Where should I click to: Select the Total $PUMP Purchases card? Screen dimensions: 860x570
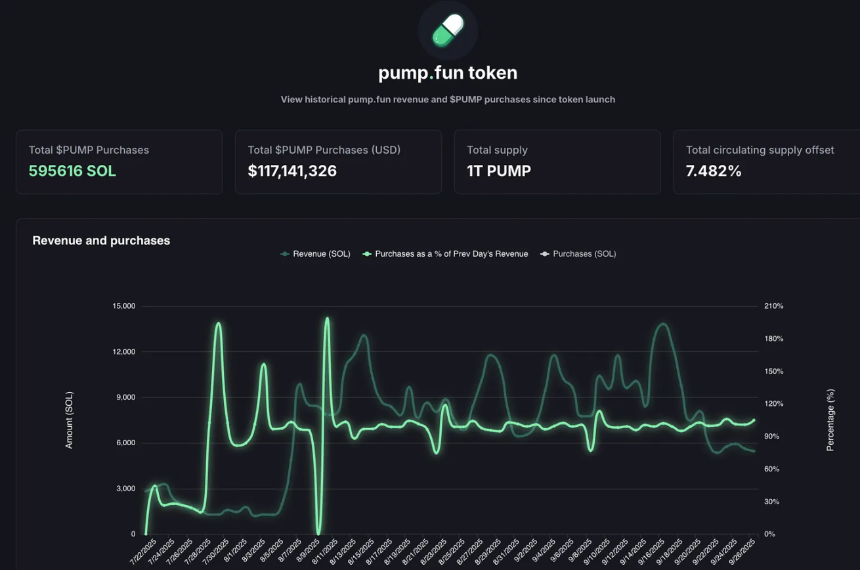119,161
